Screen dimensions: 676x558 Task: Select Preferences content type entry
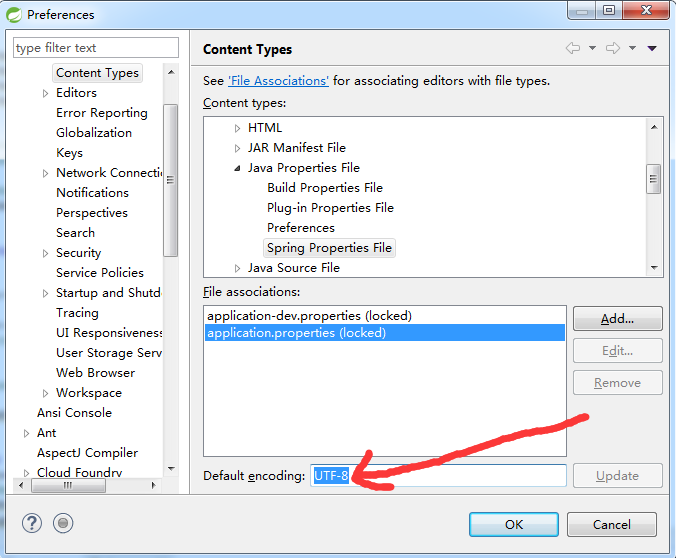pos(300,228)
